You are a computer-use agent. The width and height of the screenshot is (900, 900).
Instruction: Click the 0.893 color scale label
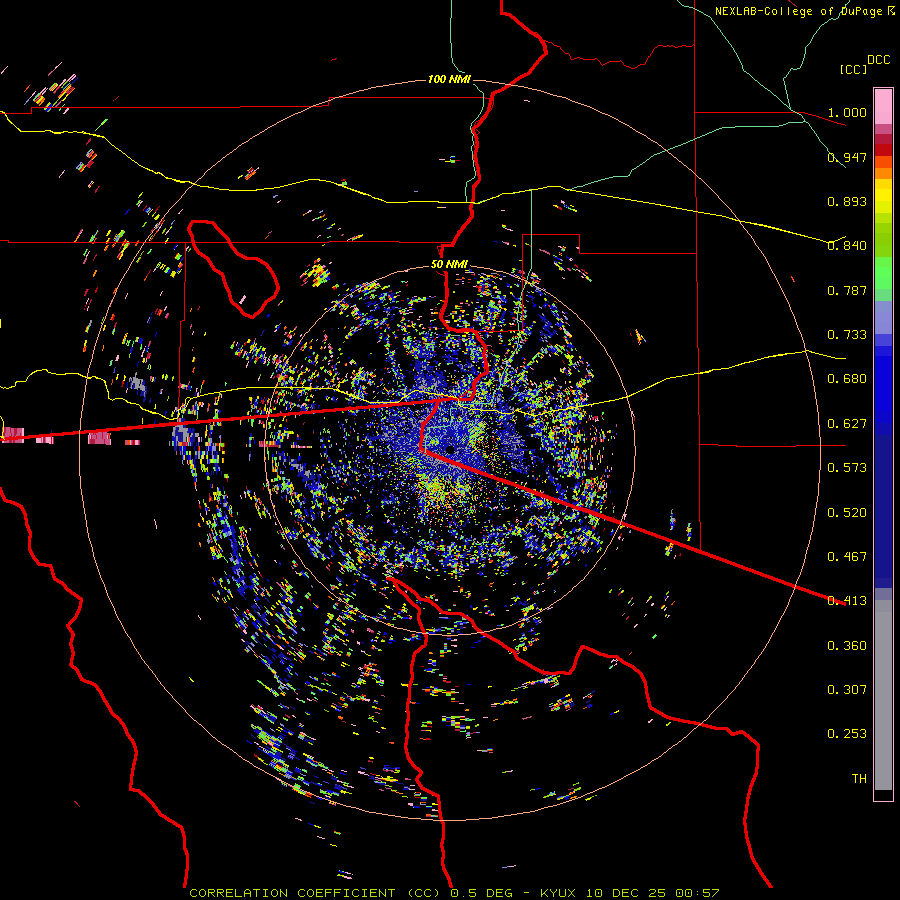[x=847, y=201]
